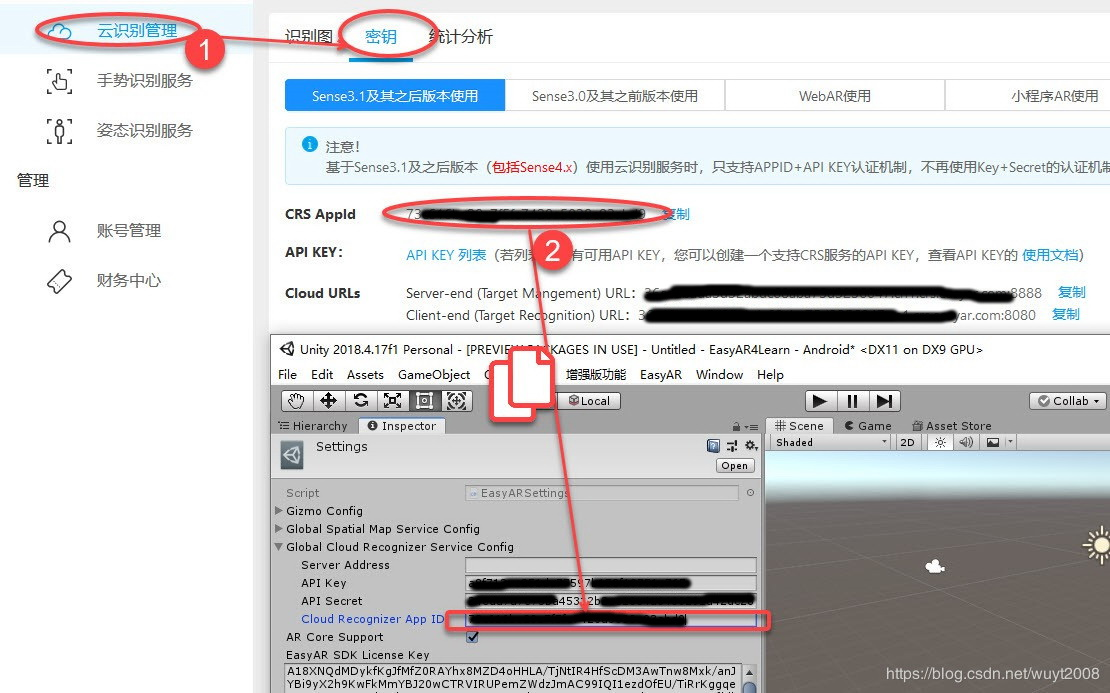Screen dimensions: 1110x693
Task: Switch to the Asset Store tab
Action: (x=951, y=426)
